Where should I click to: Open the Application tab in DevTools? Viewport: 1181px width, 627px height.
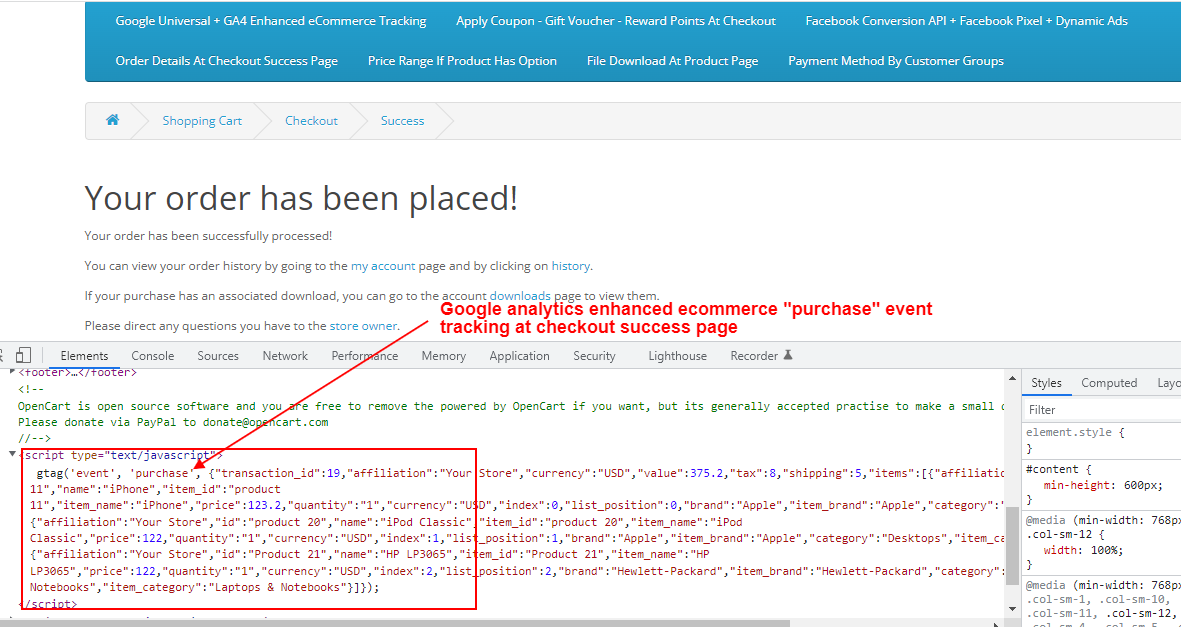[519, 356]
